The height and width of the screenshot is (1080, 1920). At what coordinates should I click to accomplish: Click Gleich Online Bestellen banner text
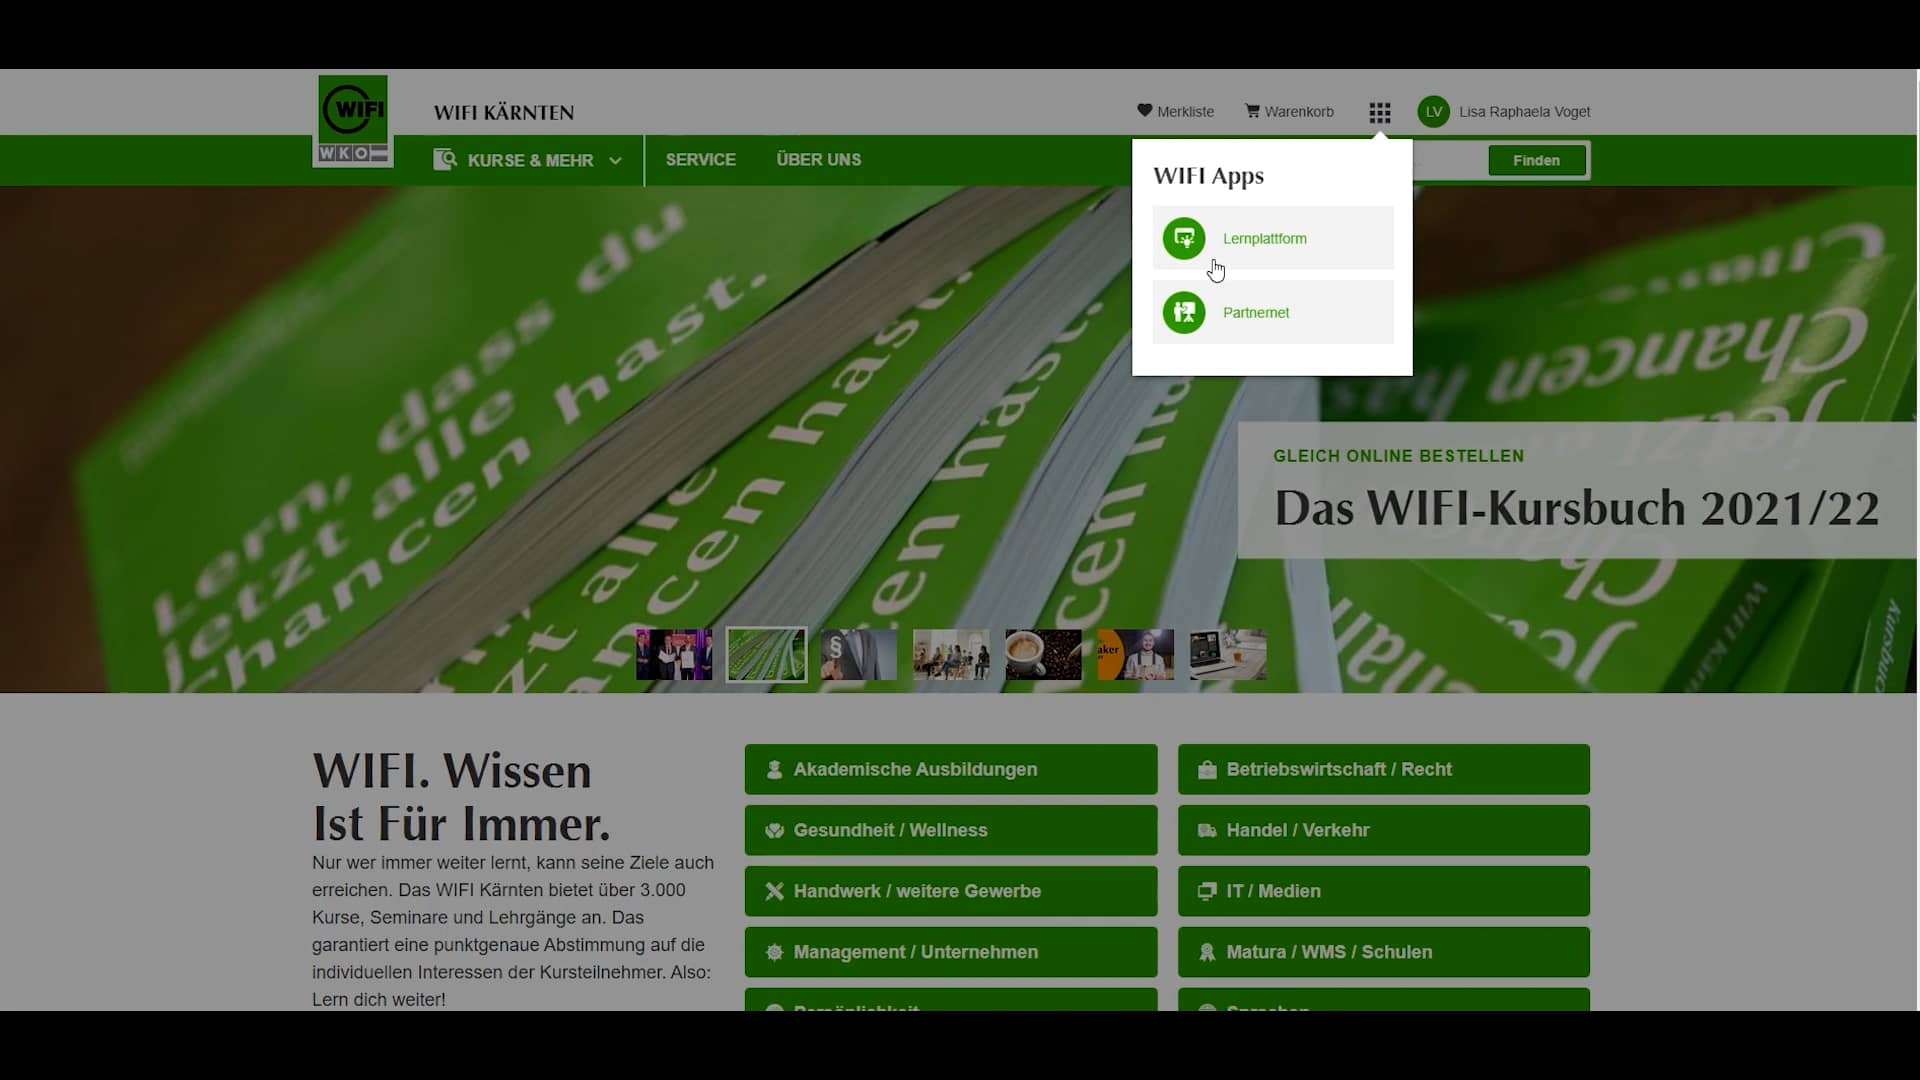pos(1398,456)
